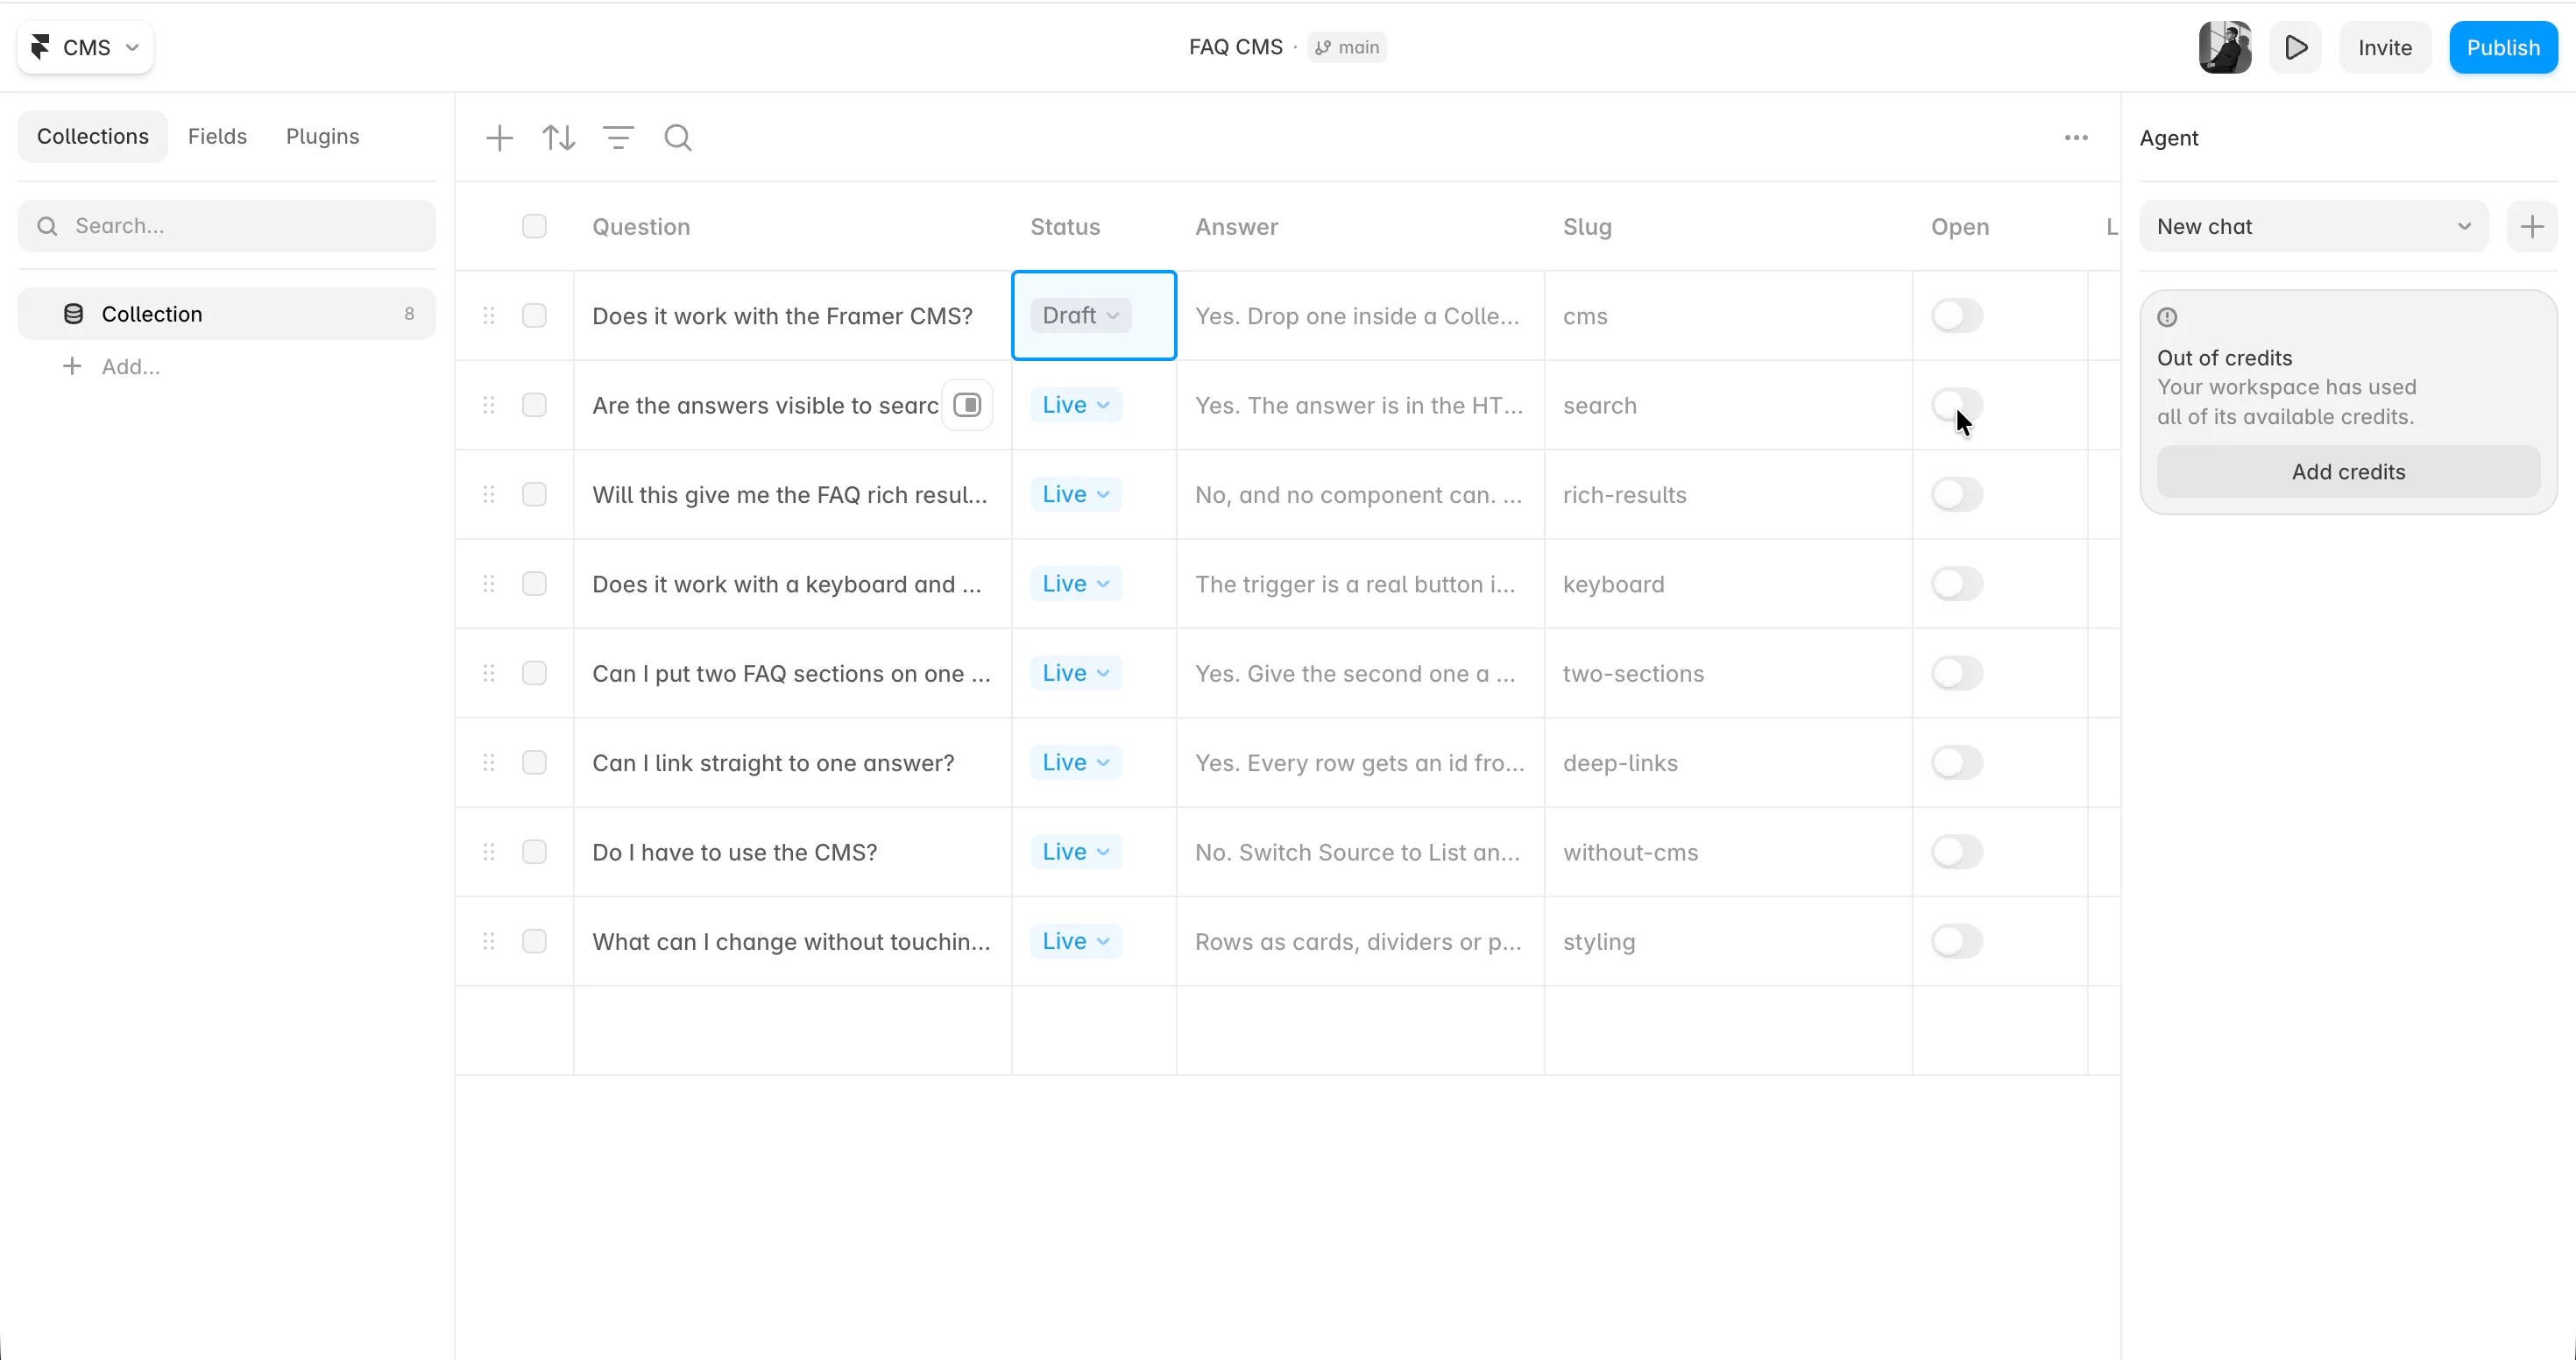Click the 'Rows as cards, dividers or p...' answer cell
Image resolution: width=2576 pixels, height=1360 pixels.
pos(1359,942)
